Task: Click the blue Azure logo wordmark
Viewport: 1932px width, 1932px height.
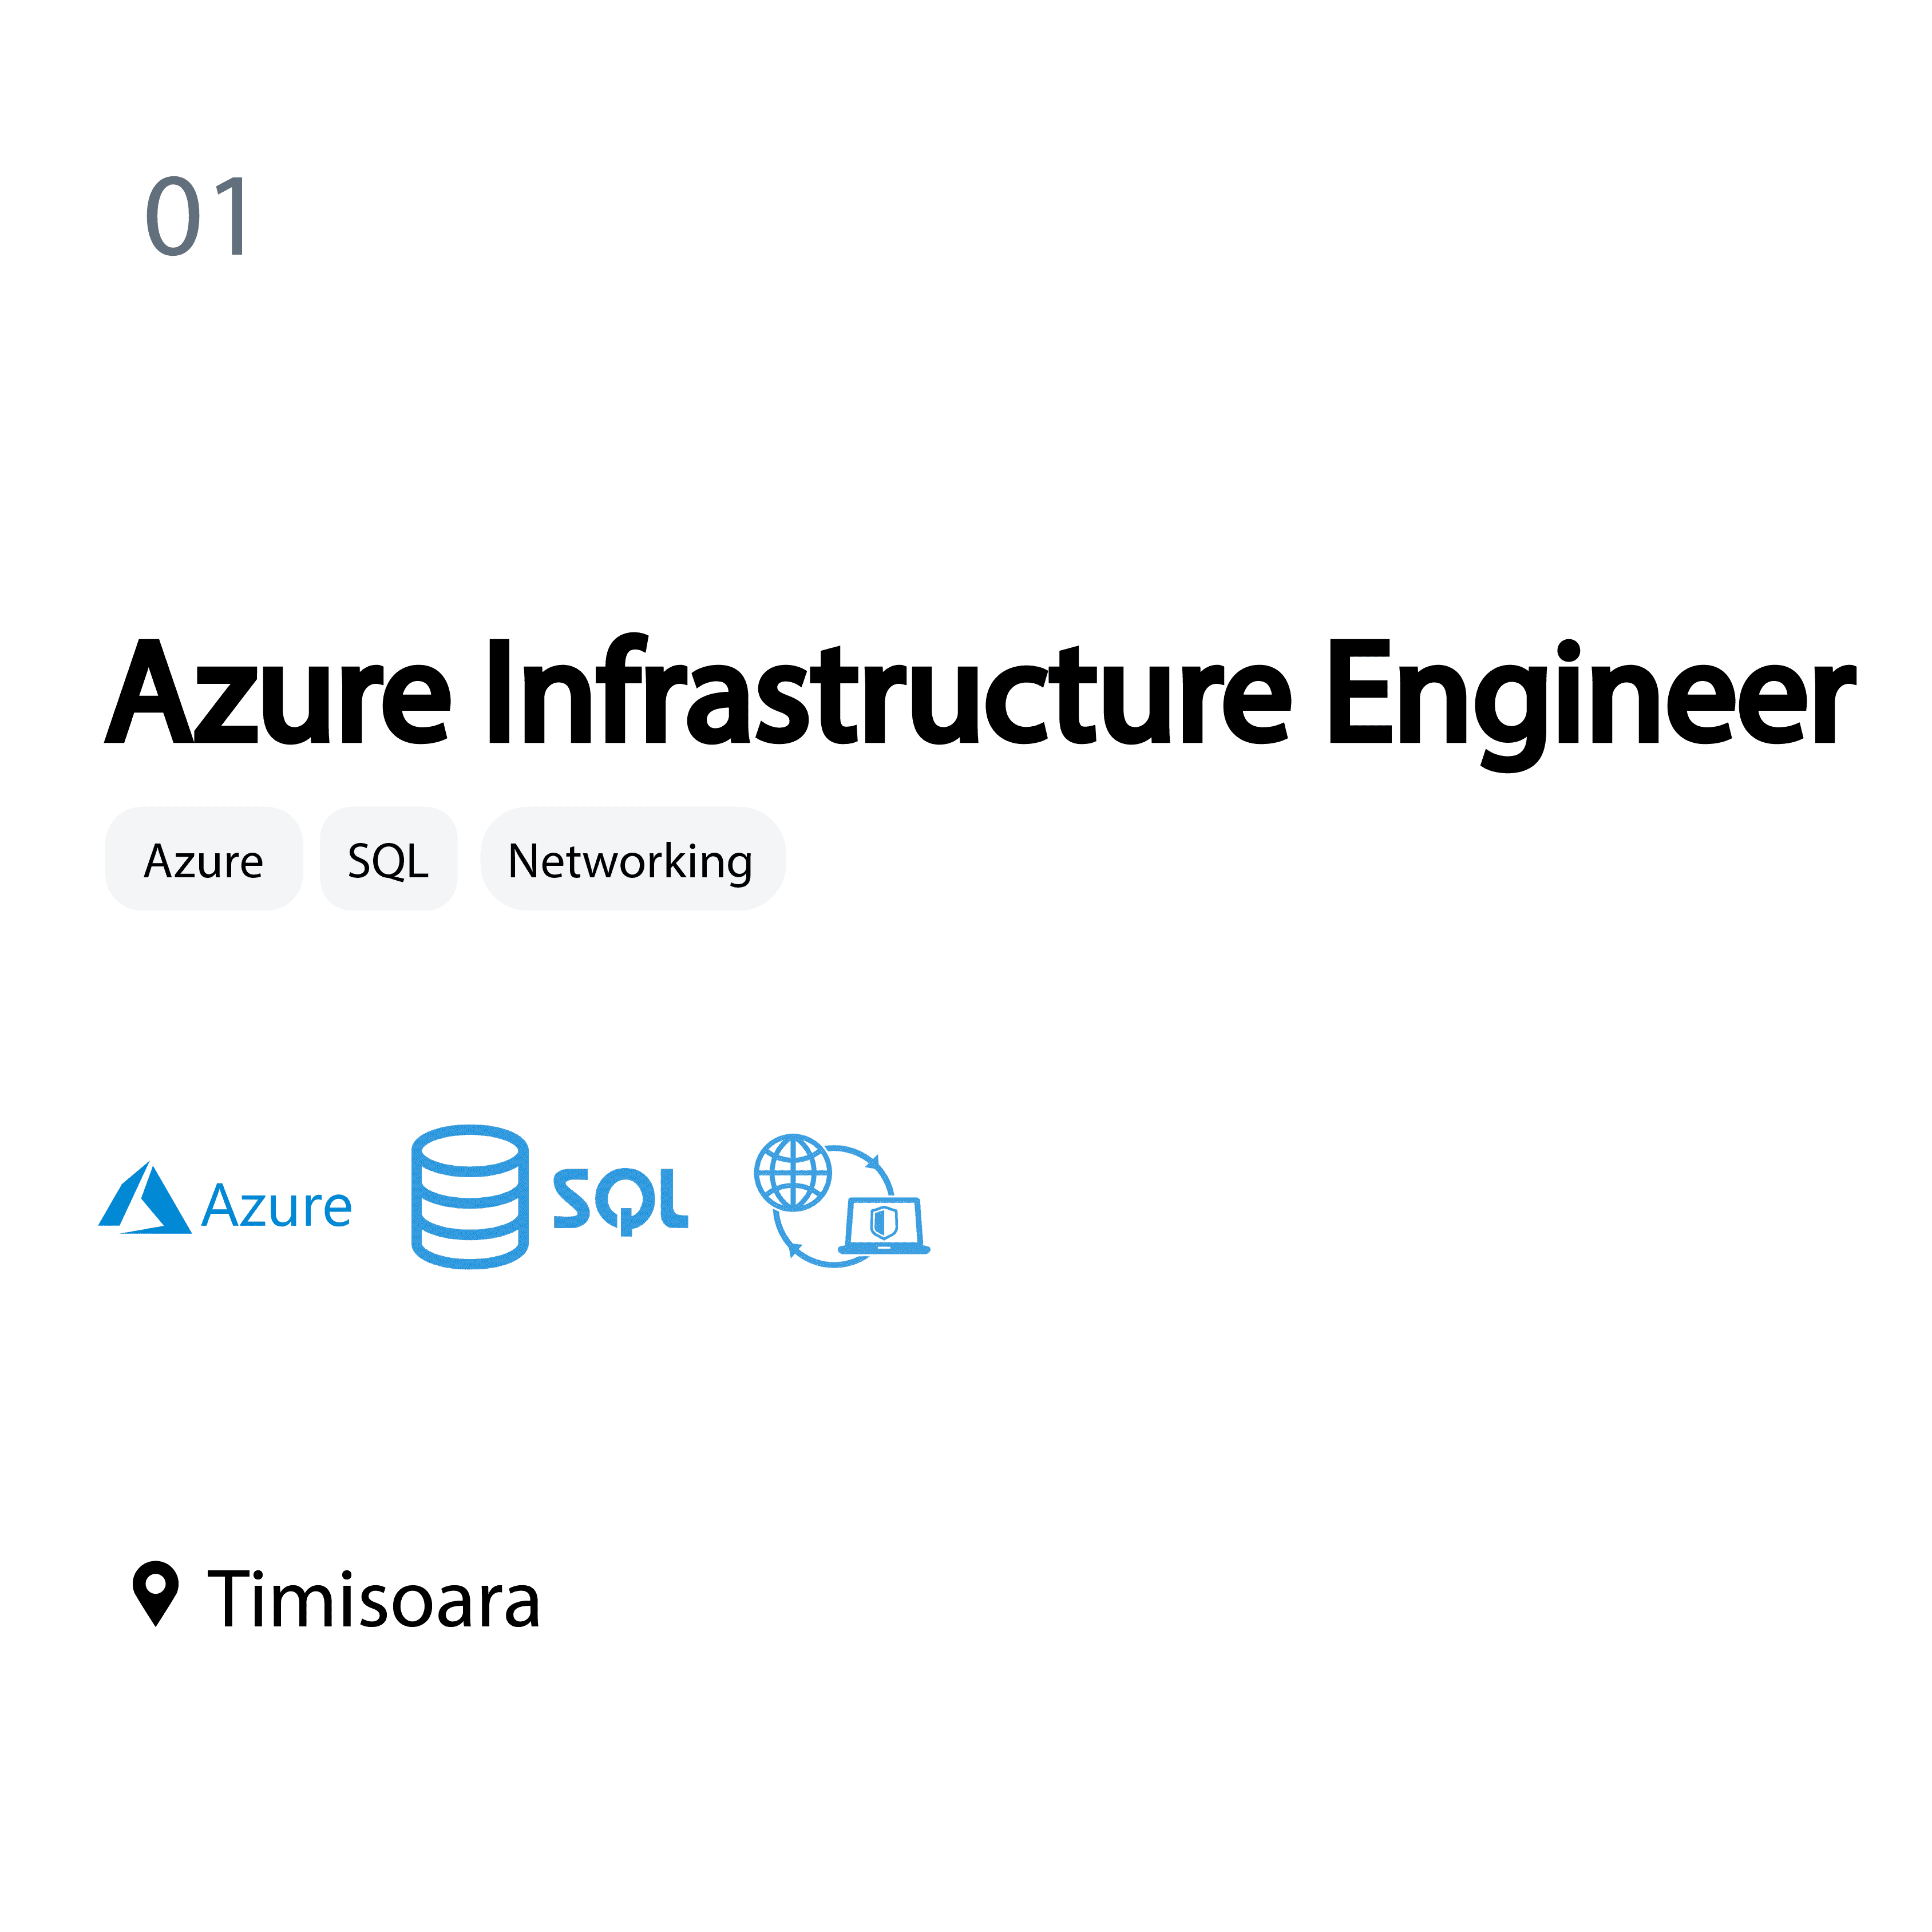Action: coord(277,1206)
